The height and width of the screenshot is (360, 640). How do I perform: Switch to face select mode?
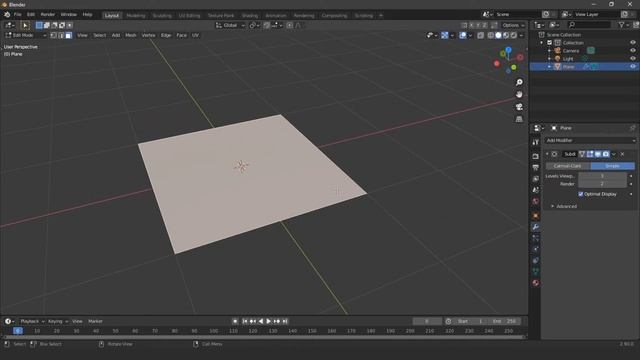coord(69,36)
